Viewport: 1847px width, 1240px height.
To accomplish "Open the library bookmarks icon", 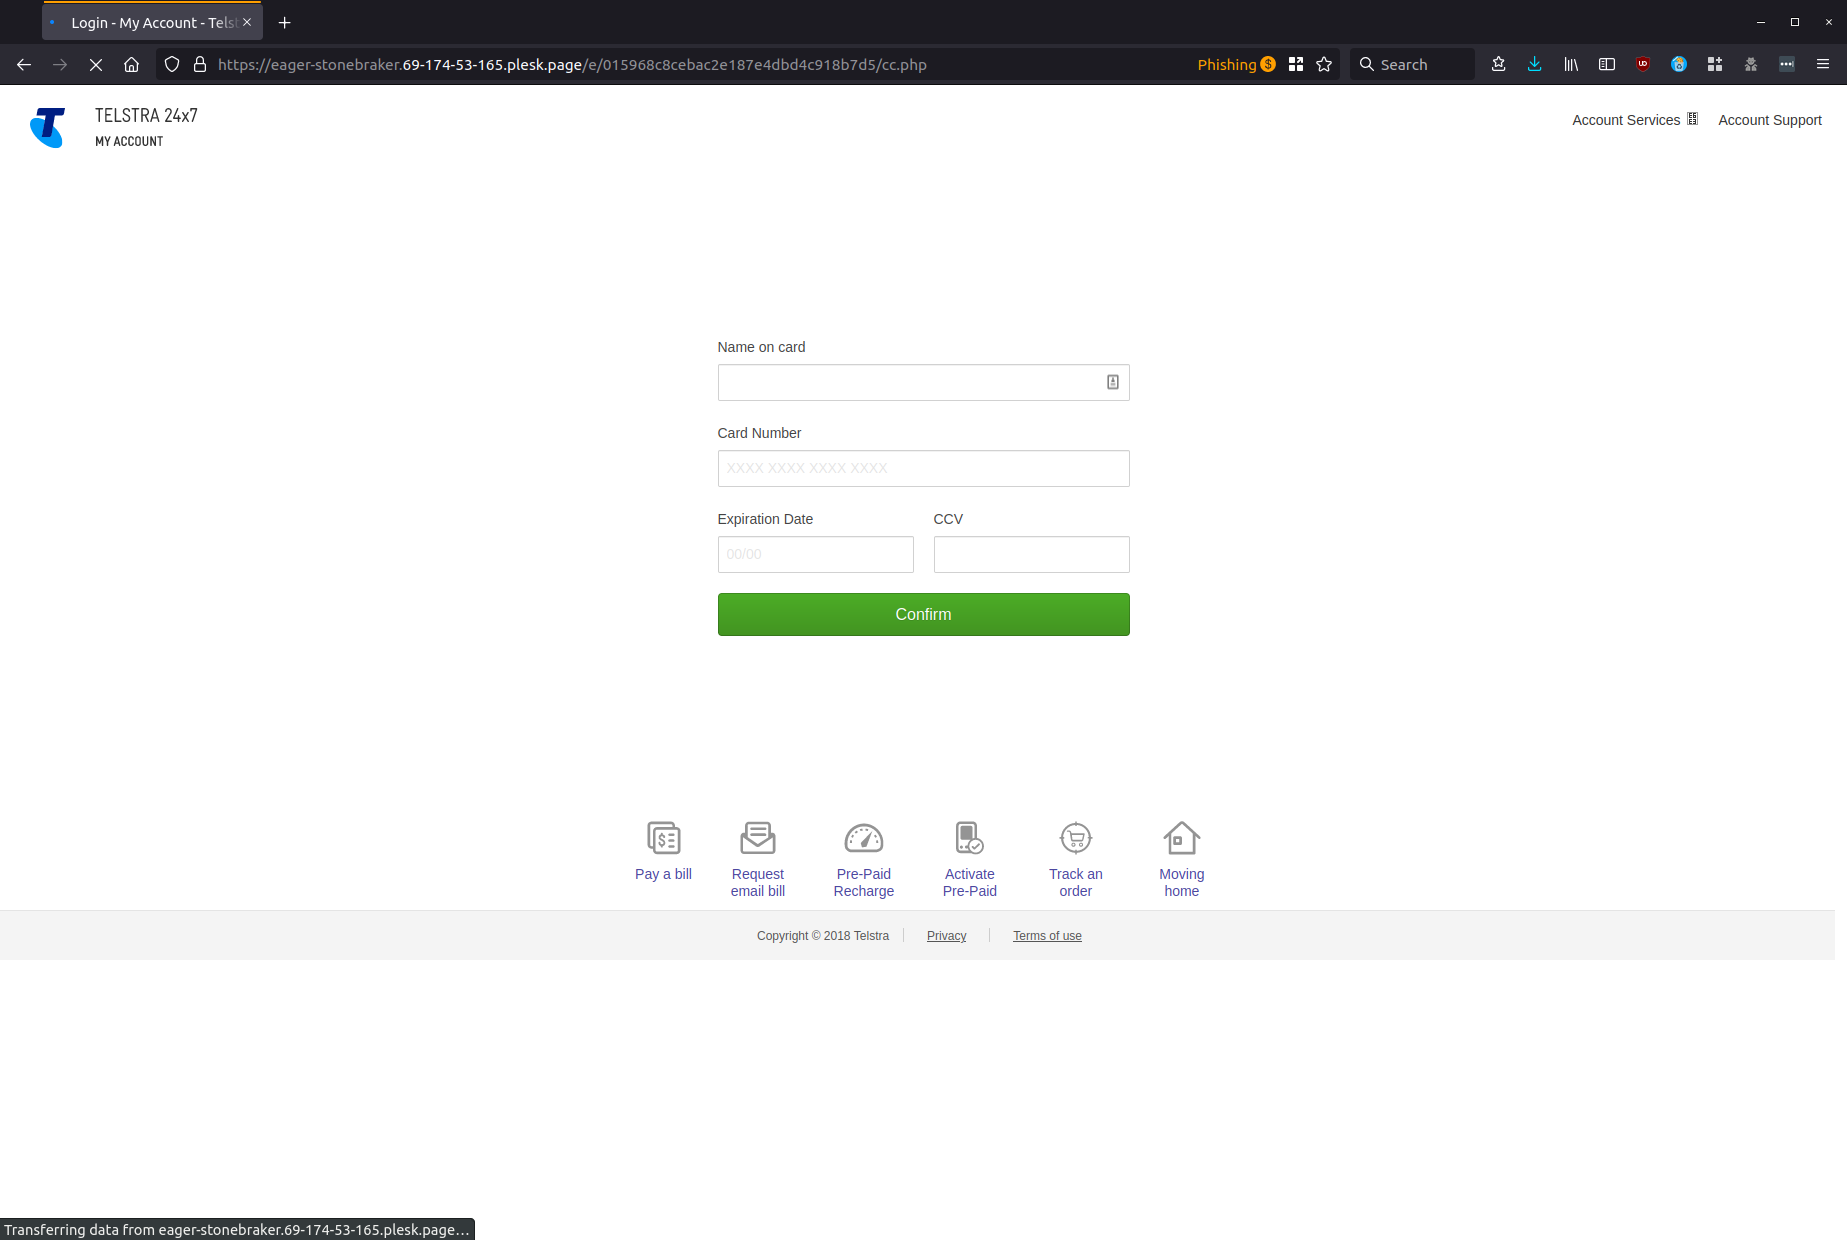I will click(1571, 64).
